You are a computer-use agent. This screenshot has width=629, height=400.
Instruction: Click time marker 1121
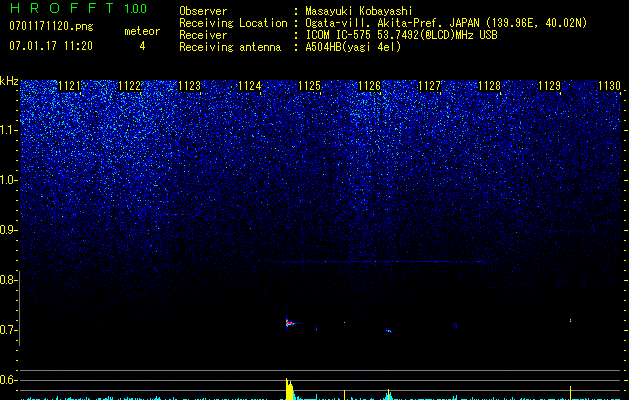(x=69, y=86)
